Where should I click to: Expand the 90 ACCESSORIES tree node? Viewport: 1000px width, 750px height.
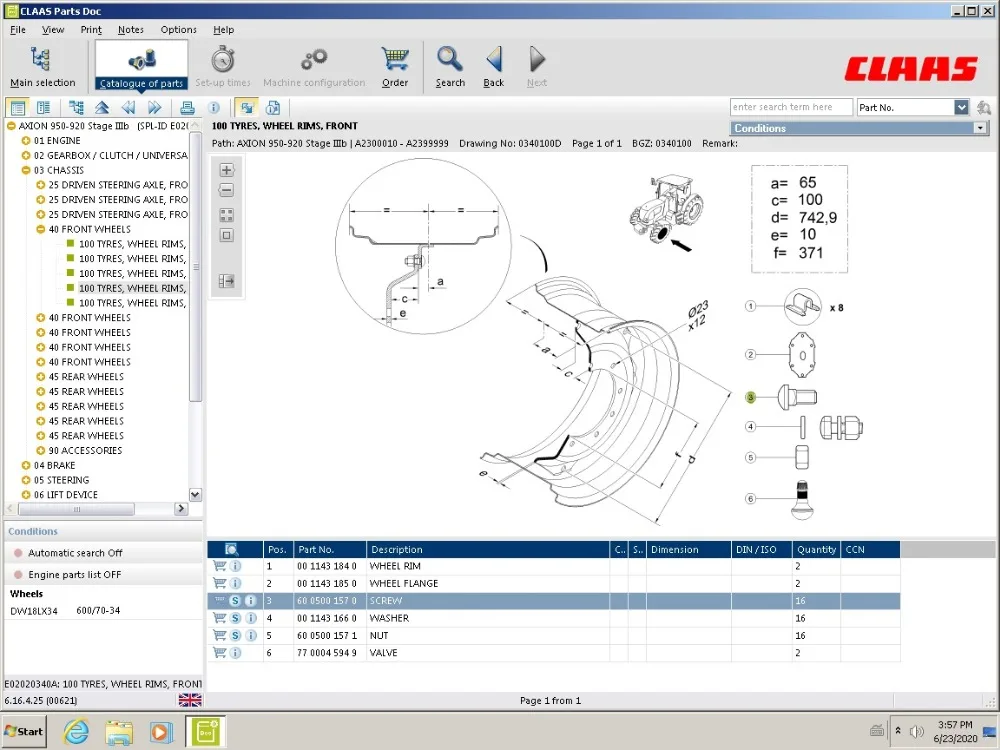point(40,450)
